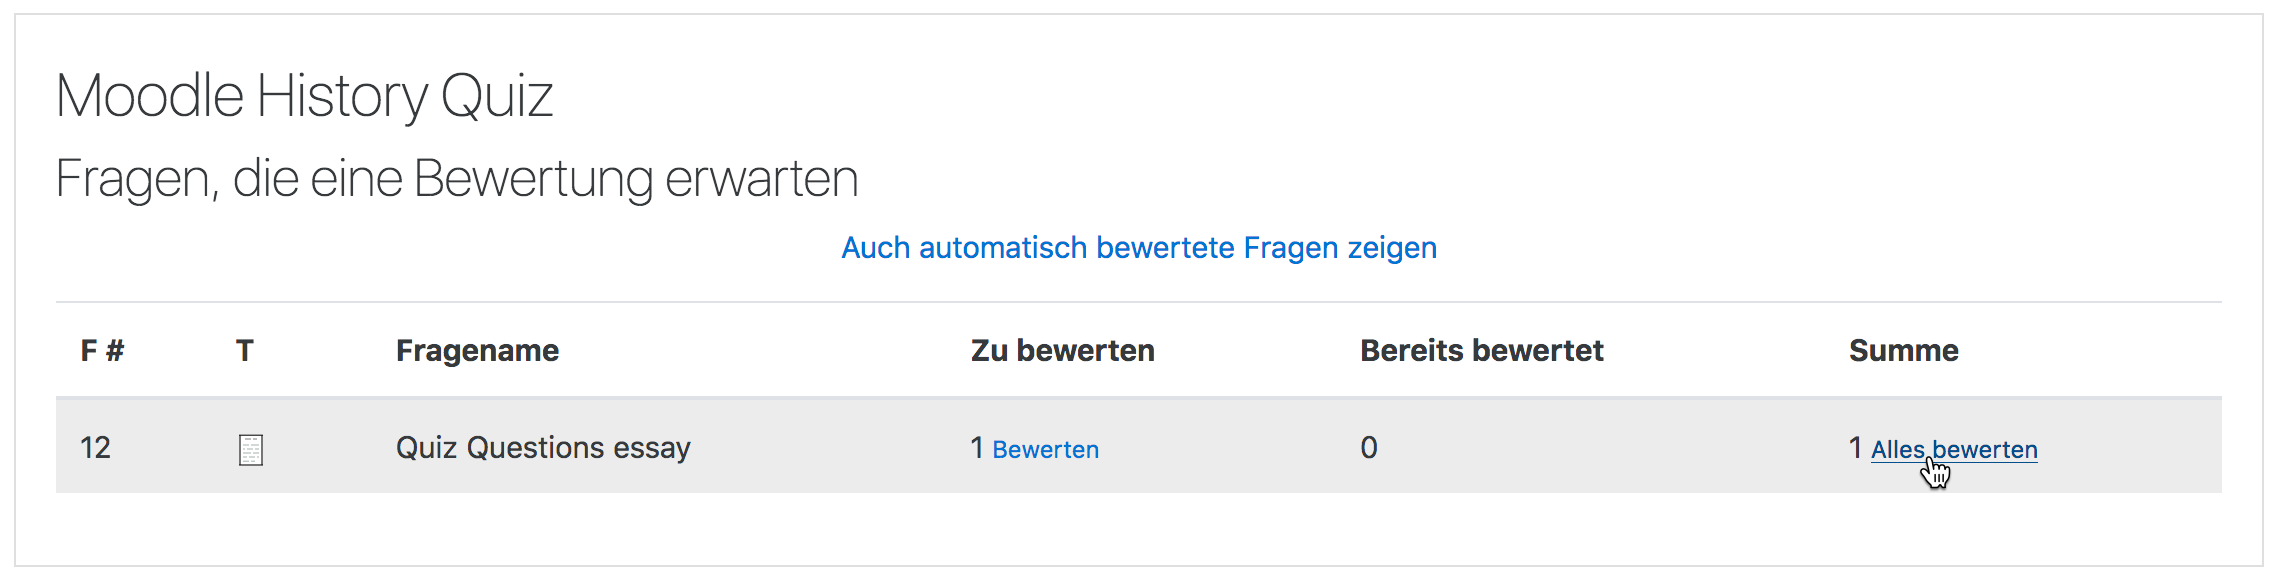Click the essay question type icon
The image size is (2278, 580).
(250, 450)
